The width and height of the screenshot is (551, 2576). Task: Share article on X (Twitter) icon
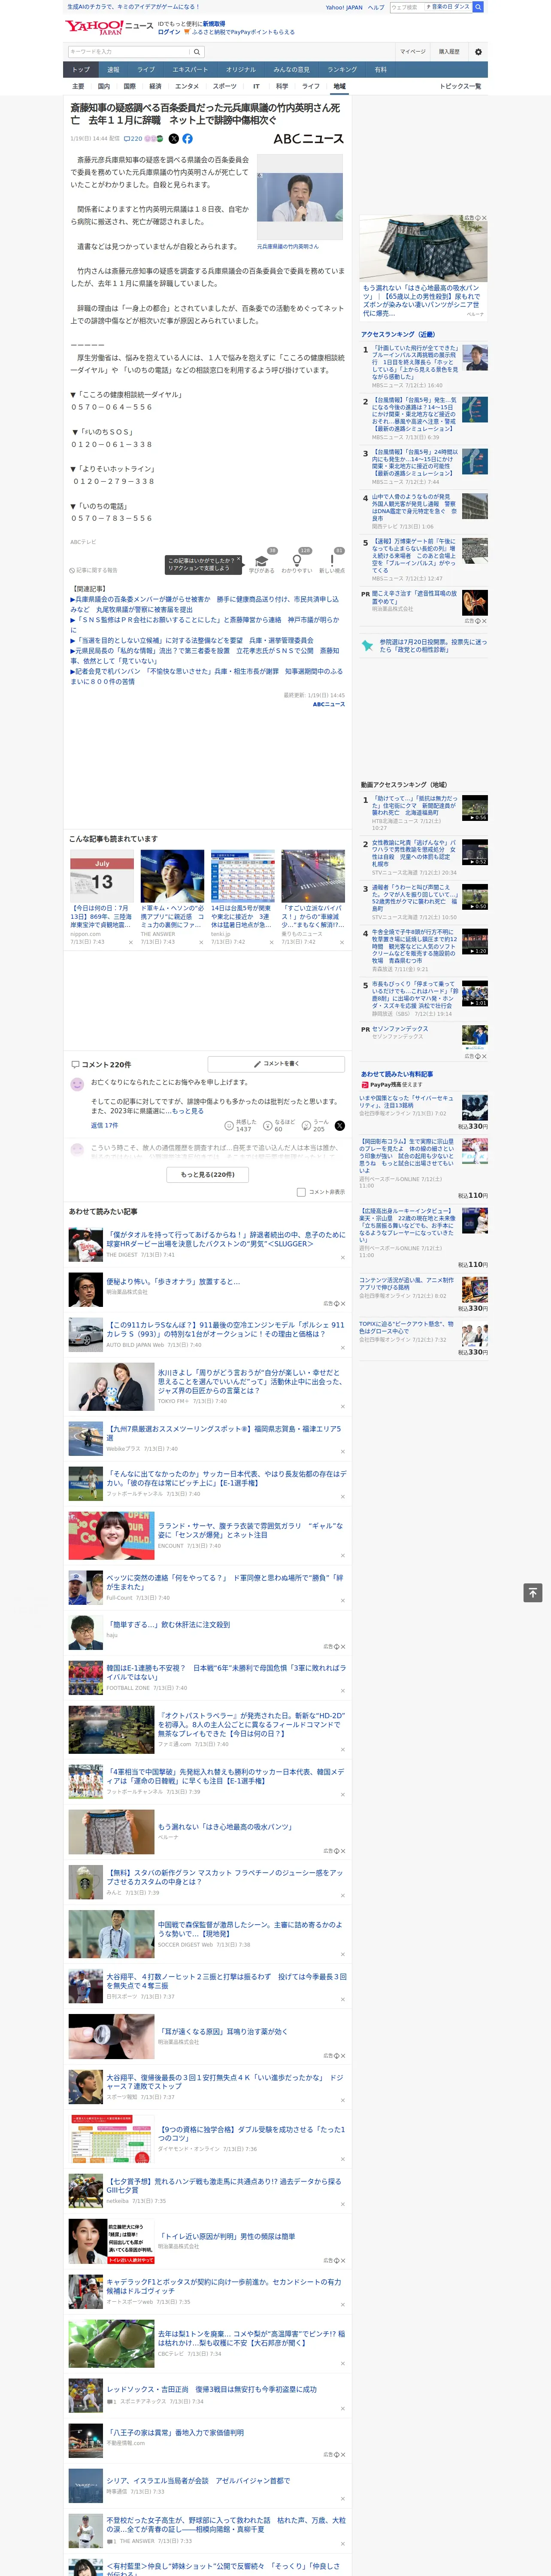(173, 139)
